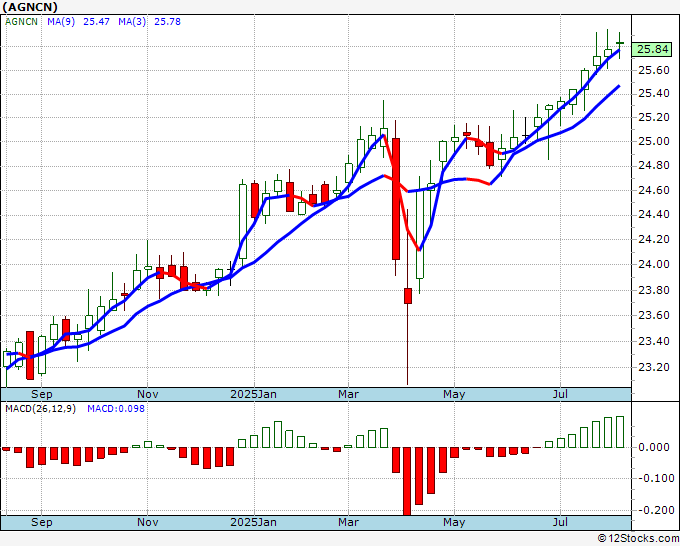Click the AGNCN legend label

pos(21,22)
